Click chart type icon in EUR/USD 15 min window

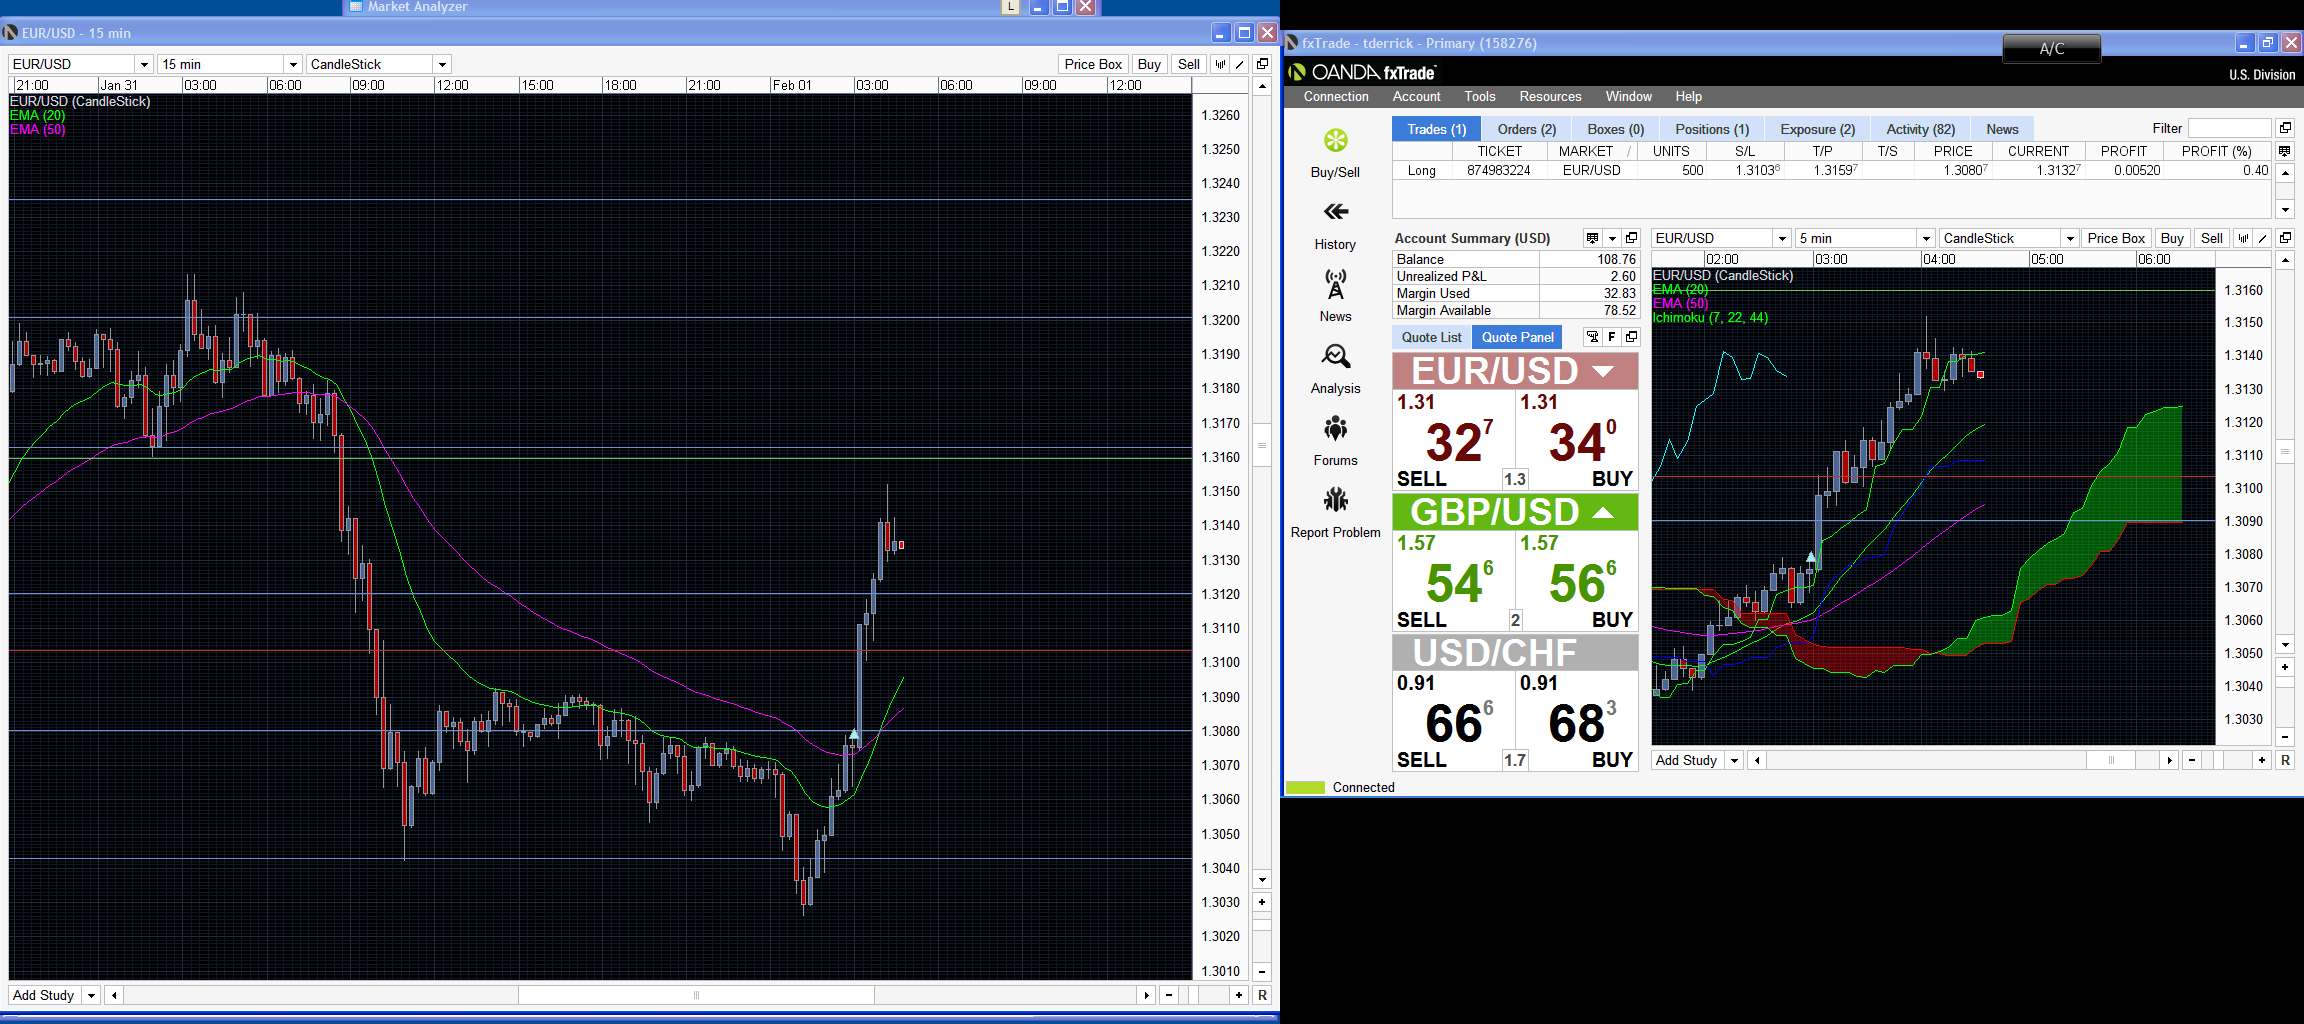click(x=1220, y=64)
